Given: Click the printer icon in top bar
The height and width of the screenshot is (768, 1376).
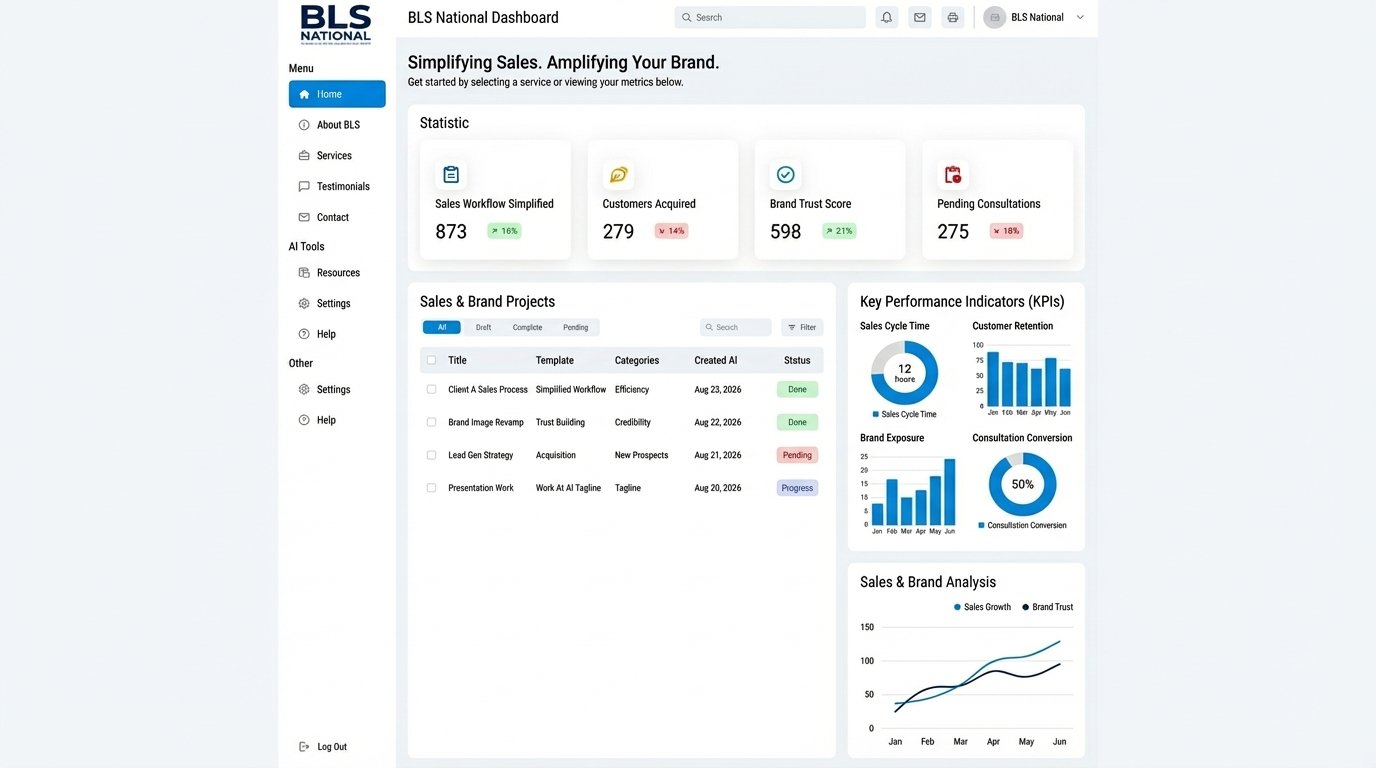Looking at the screenshot, I should [x=952, y=17].
